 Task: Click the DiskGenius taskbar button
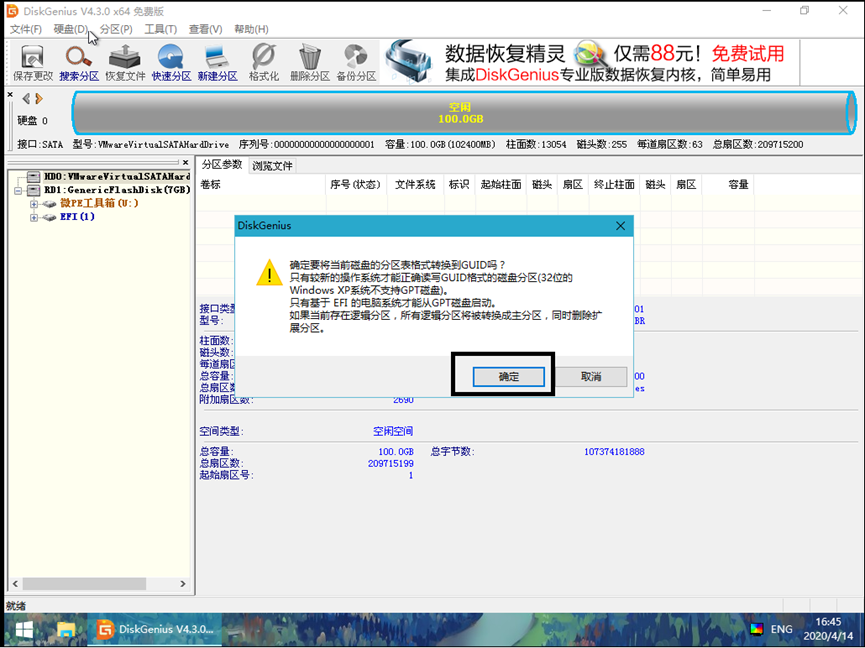[x=154, y=629]
